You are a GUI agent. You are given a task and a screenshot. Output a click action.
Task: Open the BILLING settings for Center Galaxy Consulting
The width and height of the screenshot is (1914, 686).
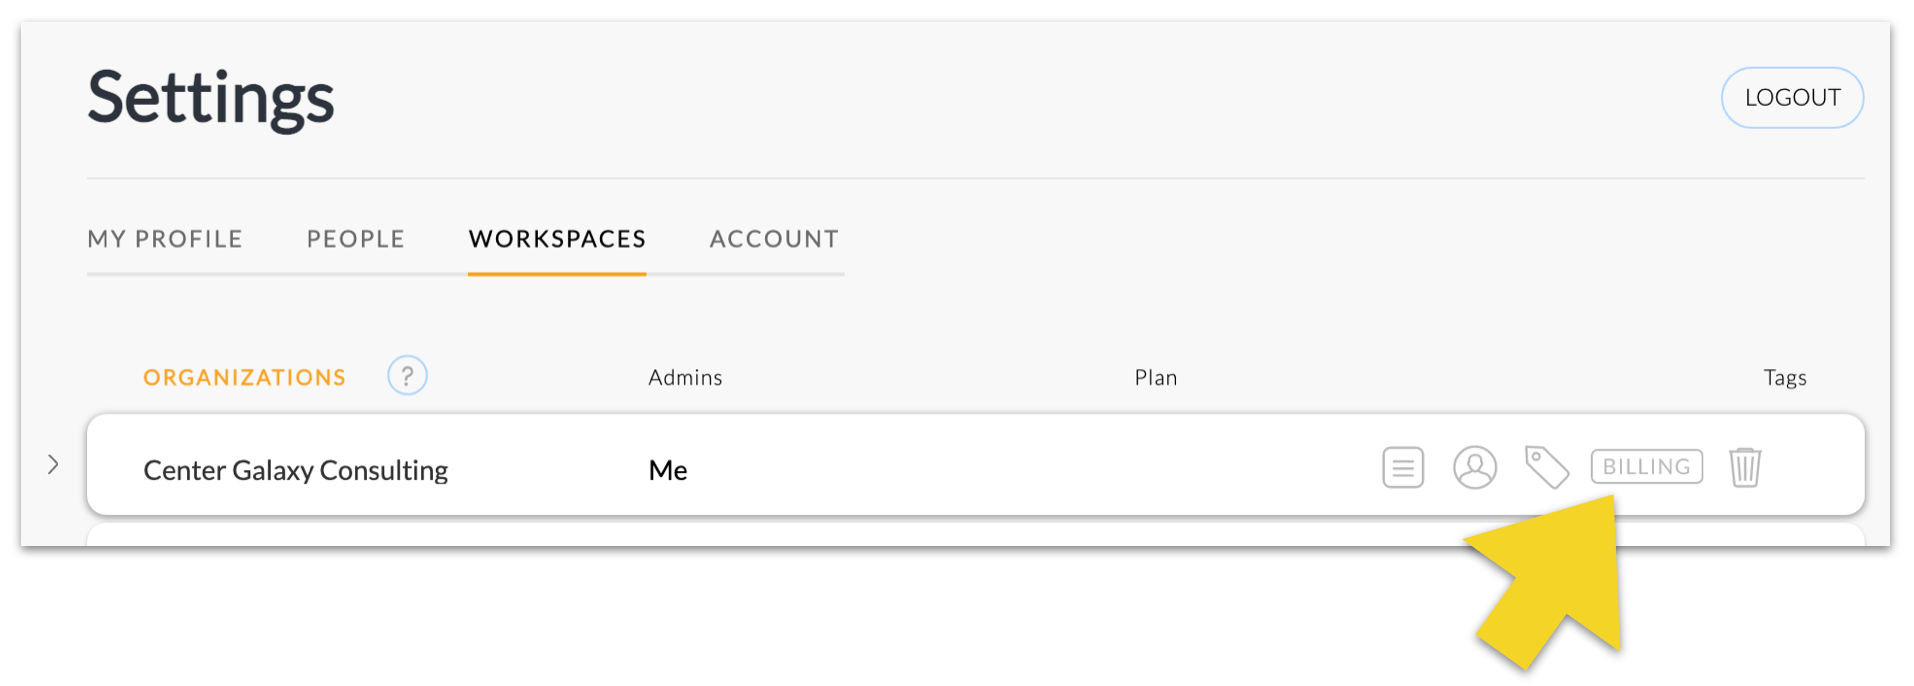(x=1646, y=466)
